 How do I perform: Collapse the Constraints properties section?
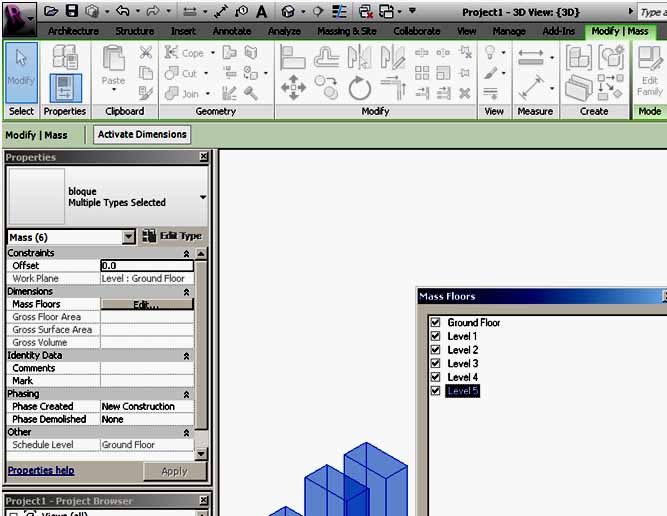(x=186, y=254)
